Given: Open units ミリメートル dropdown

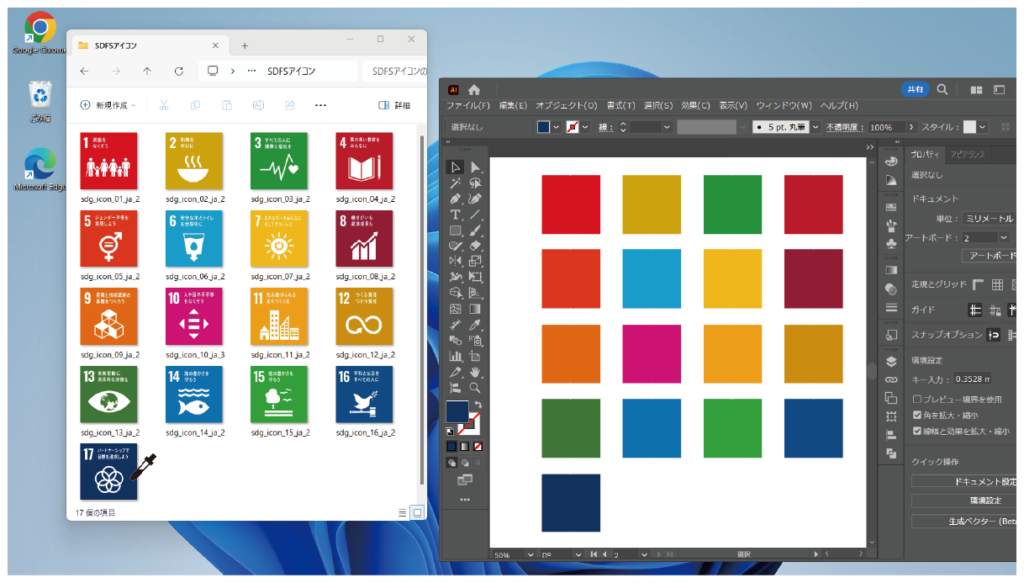Looking at the screenshot, I should [988, 219].
